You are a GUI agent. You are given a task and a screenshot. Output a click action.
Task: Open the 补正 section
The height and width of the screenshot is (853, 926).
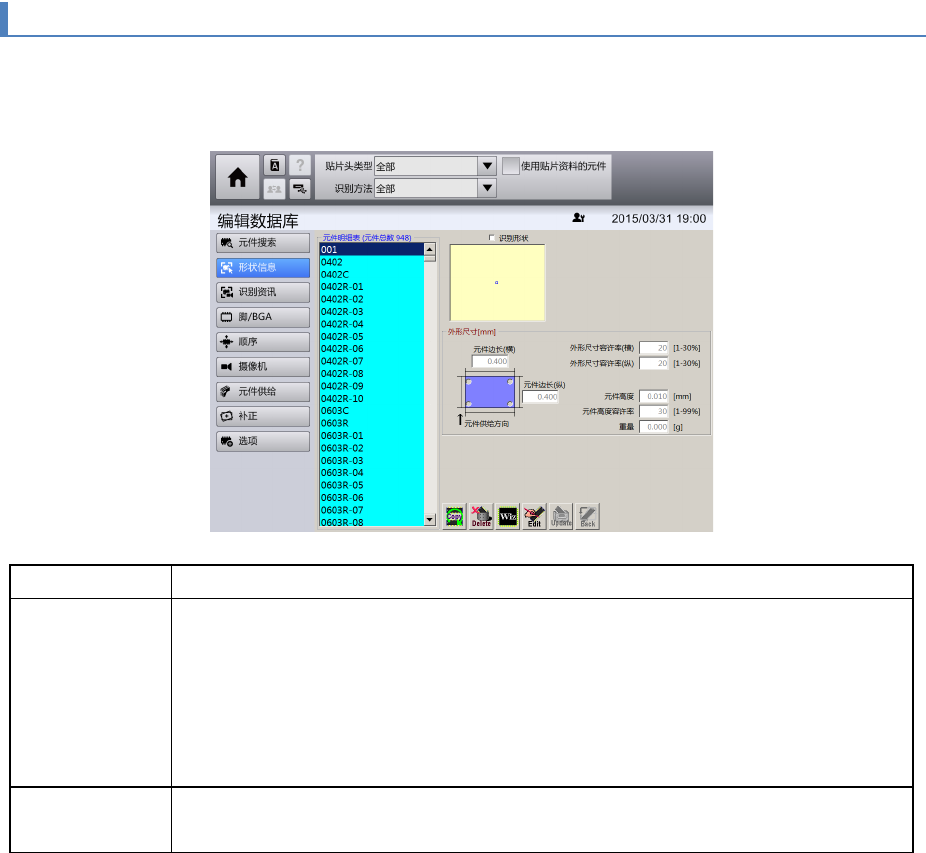pyautogui.click(x=263, y=416)
